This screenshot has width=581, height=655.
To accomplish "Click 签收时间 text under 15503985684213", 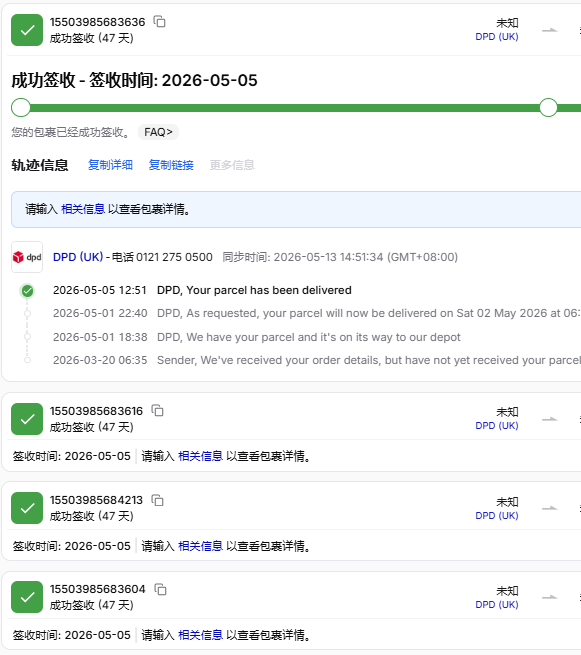I will tap(71, 546).
